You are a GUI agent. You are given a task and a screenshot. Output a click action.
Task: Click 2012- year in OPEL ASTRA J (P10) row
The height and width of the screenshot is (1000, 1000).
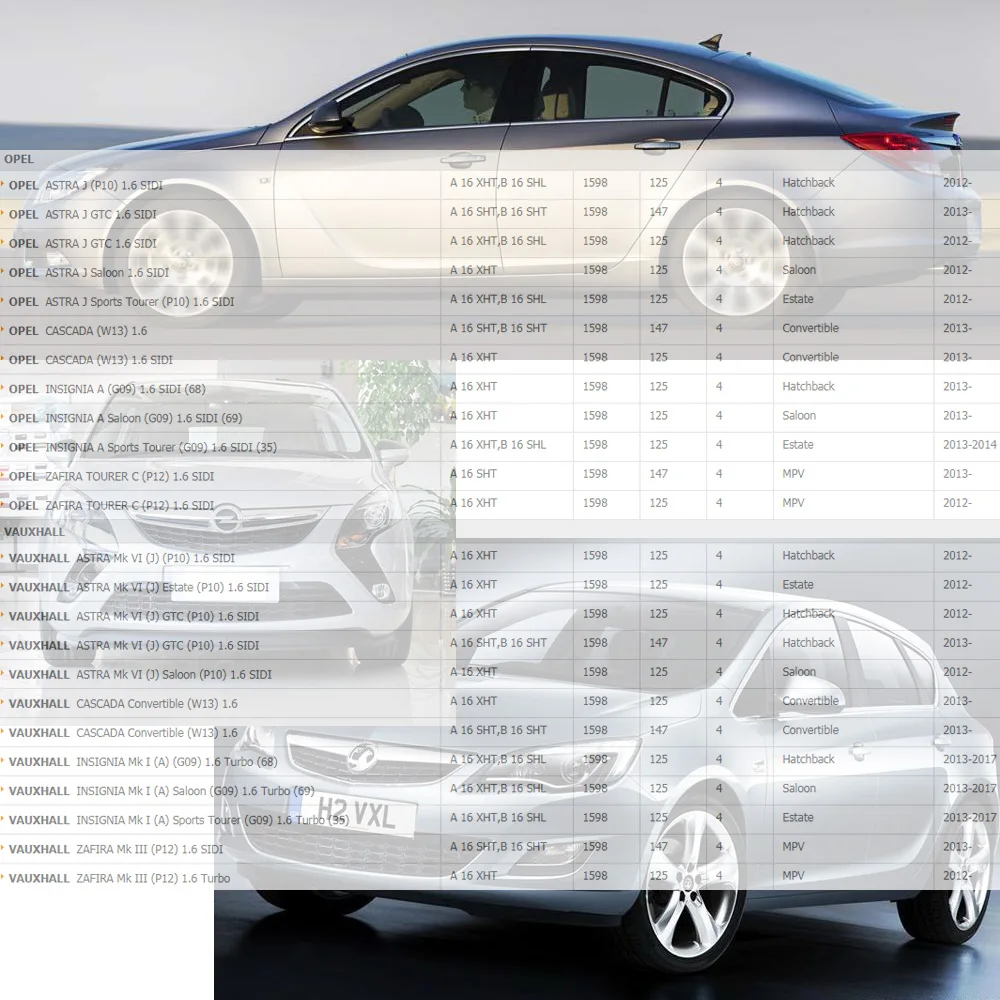[957, 182]
